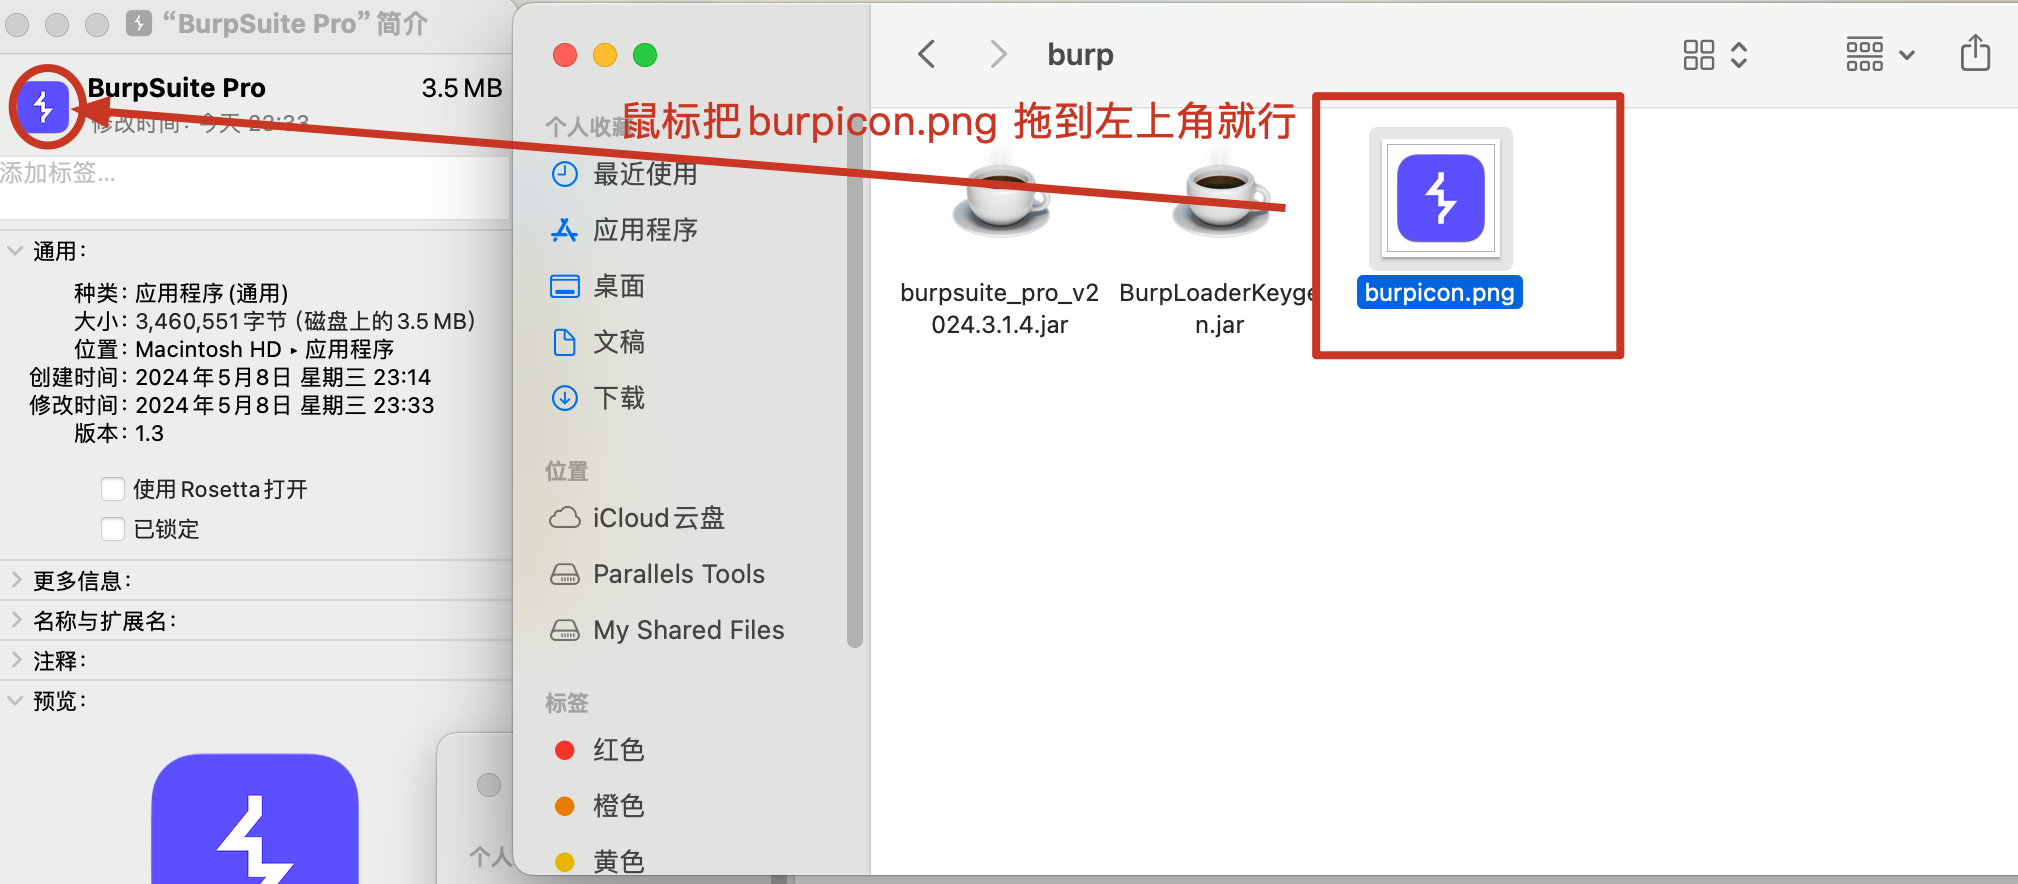Click the 版本 1.3 value

(x=150, y=433)
